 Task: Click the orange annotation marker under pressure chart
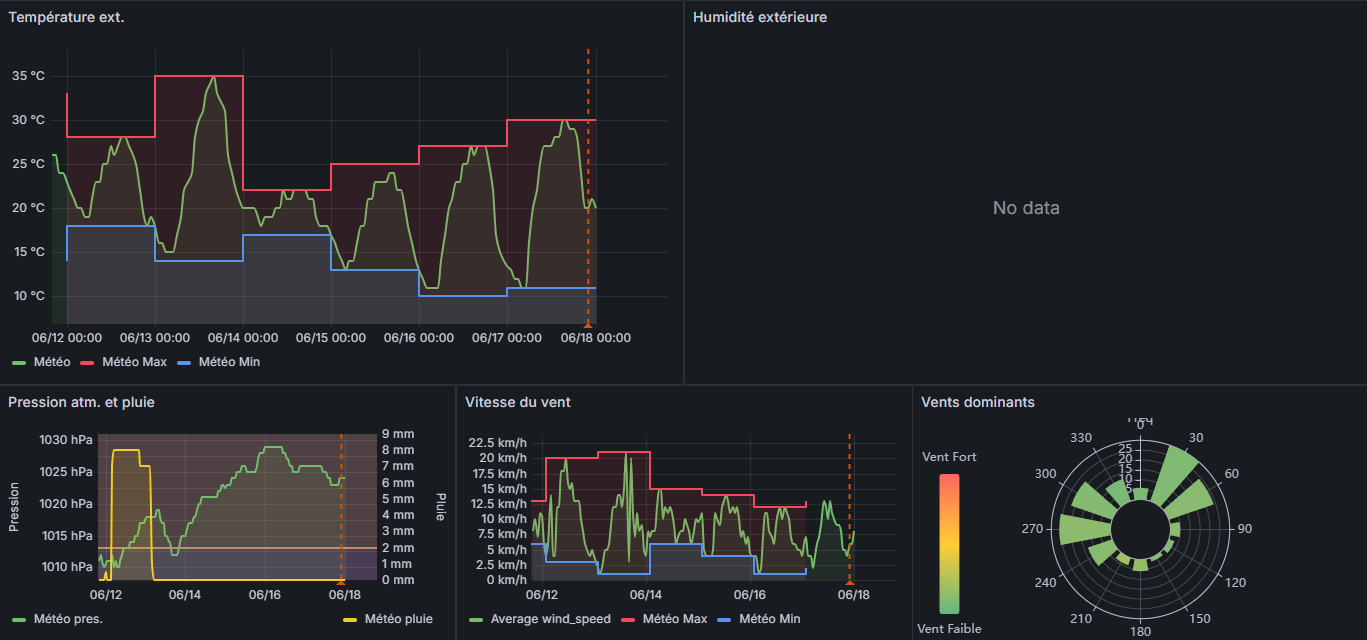pos(341,581)
